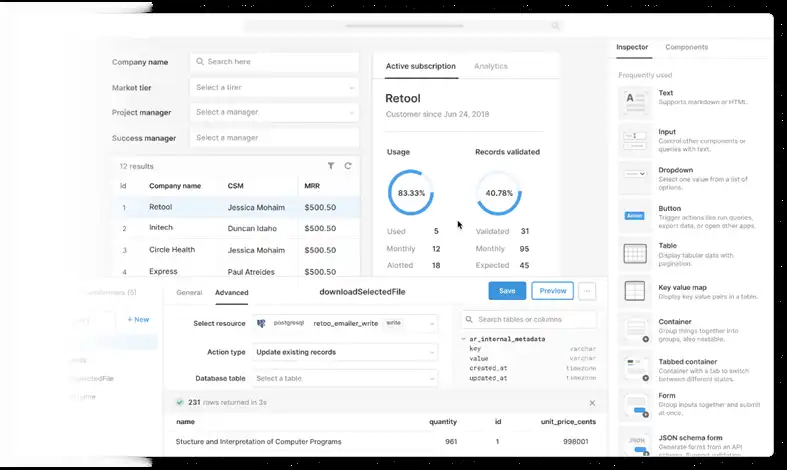Select the Form component icon

[x=636, y=405]
